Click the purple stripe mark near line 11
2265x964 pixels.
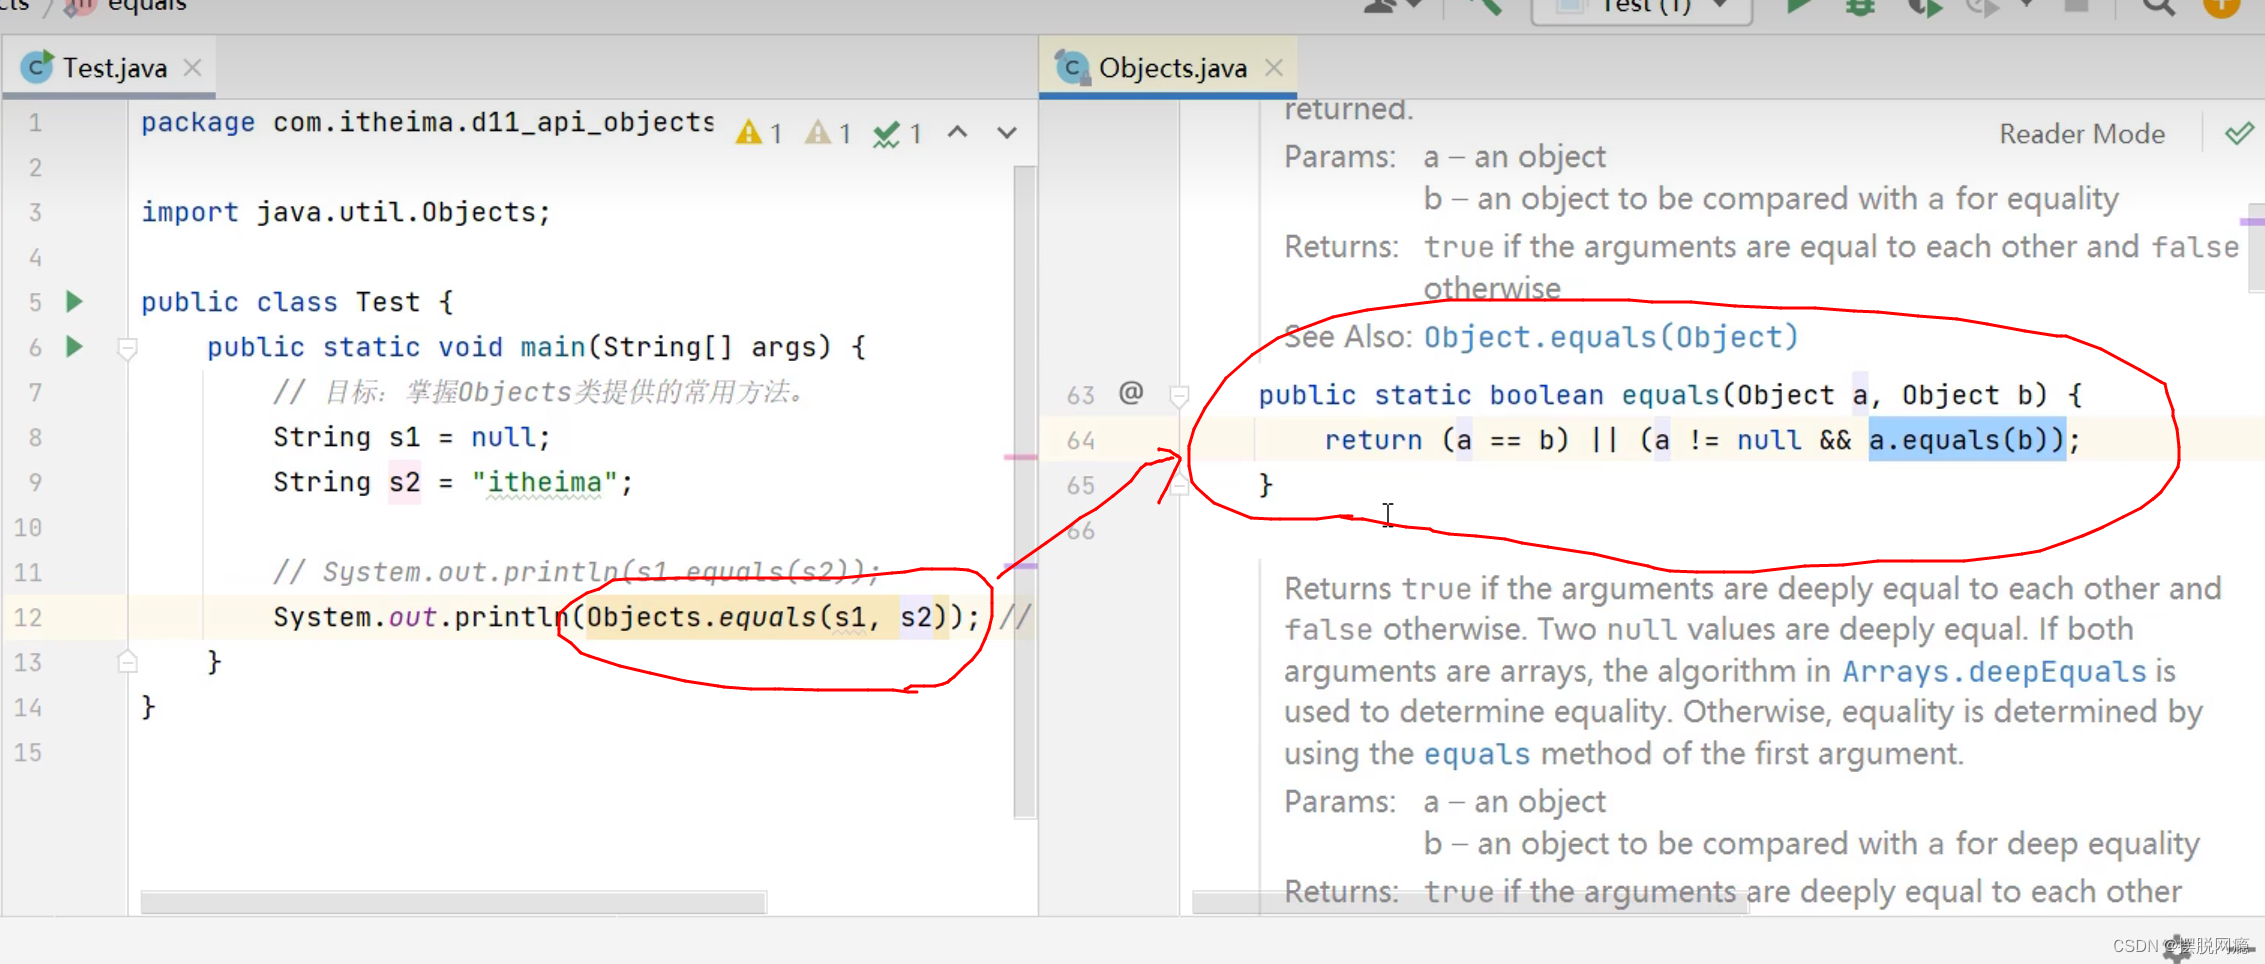click(x=1020, y=566)
